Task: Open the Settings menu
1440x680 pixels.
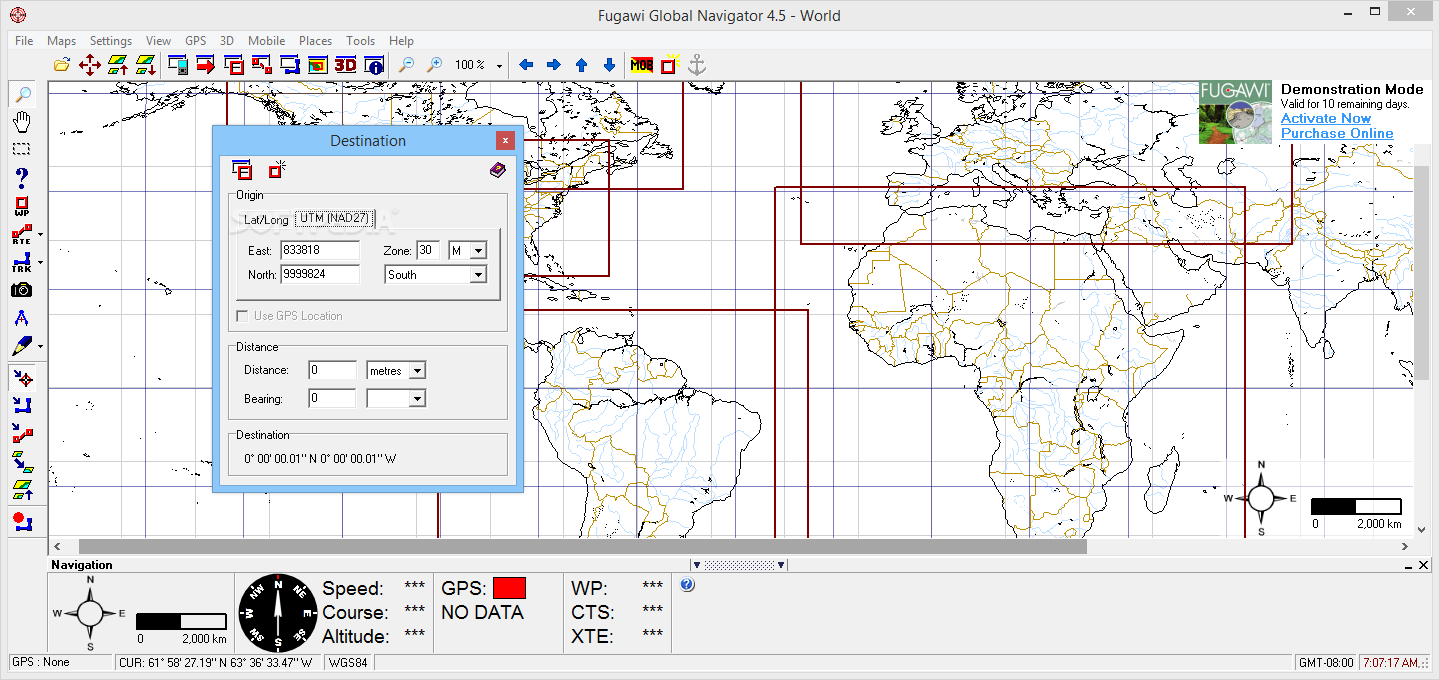Action: (x=111, y=41)
